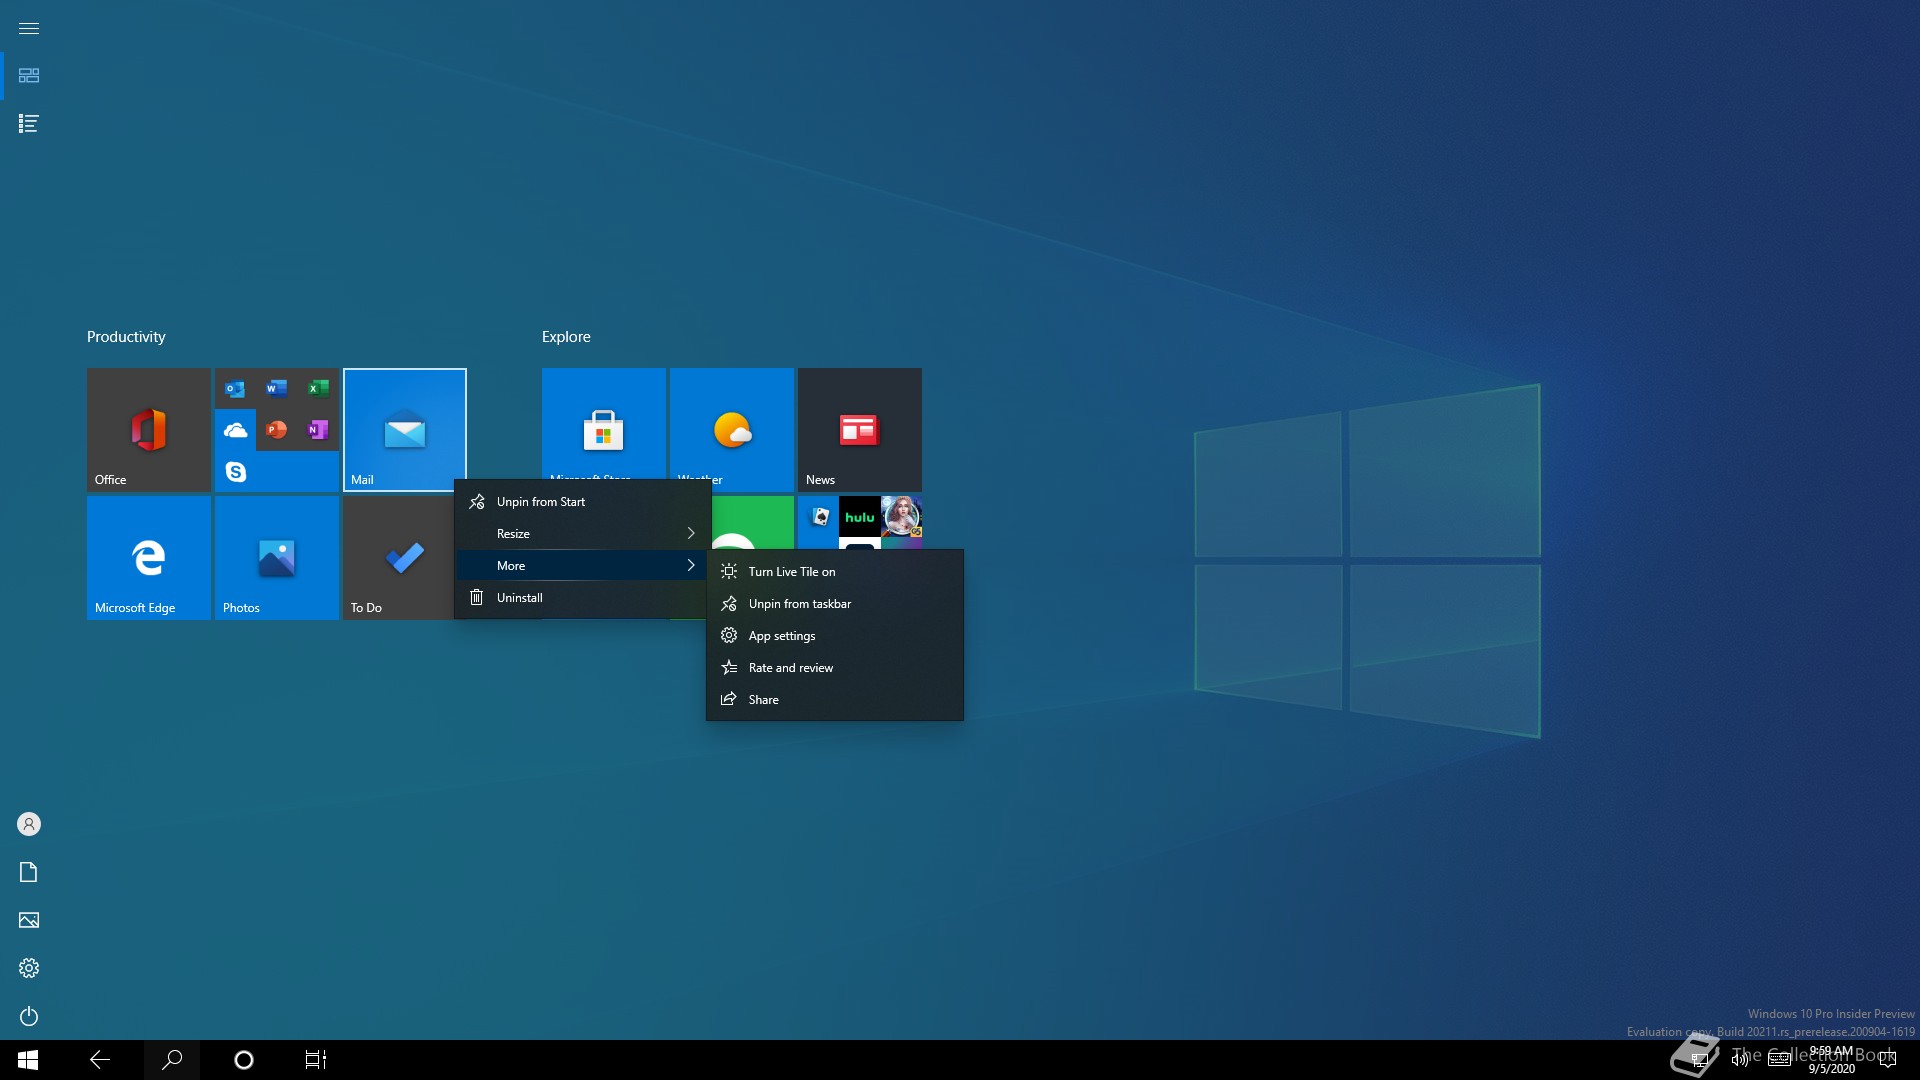Open taskbar Search magnifier
The image size is (1920, 1080).
coord(172,1060)
